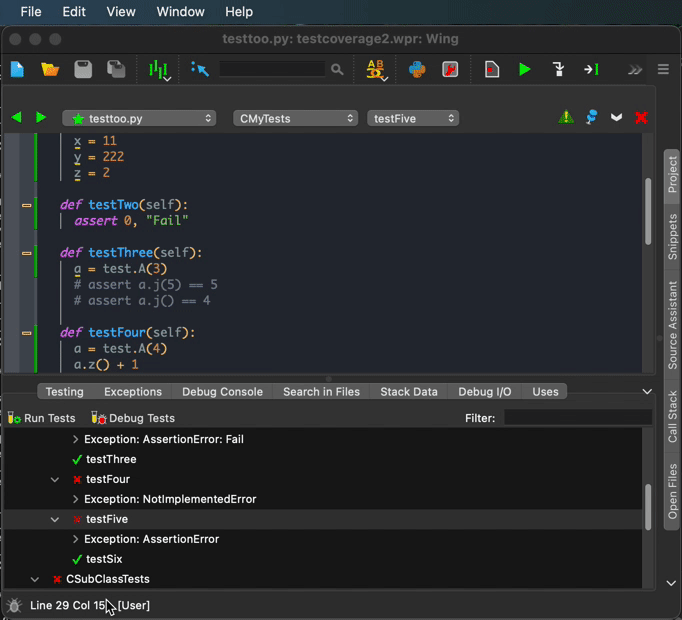Viewport: 682px width, 620px height.
Task: Click the Line 29 Col 15 status text
Action: [67, 605]
